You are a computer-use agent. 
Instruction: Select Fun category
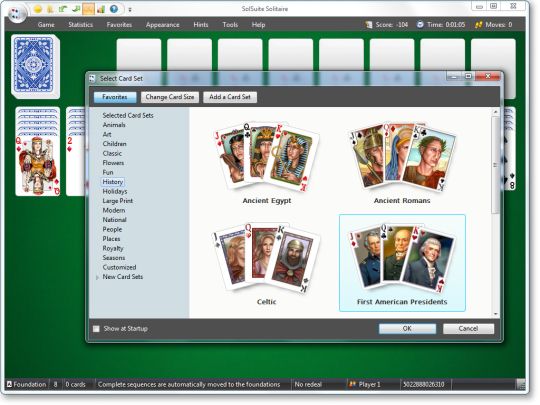click(x=108, y=172)
